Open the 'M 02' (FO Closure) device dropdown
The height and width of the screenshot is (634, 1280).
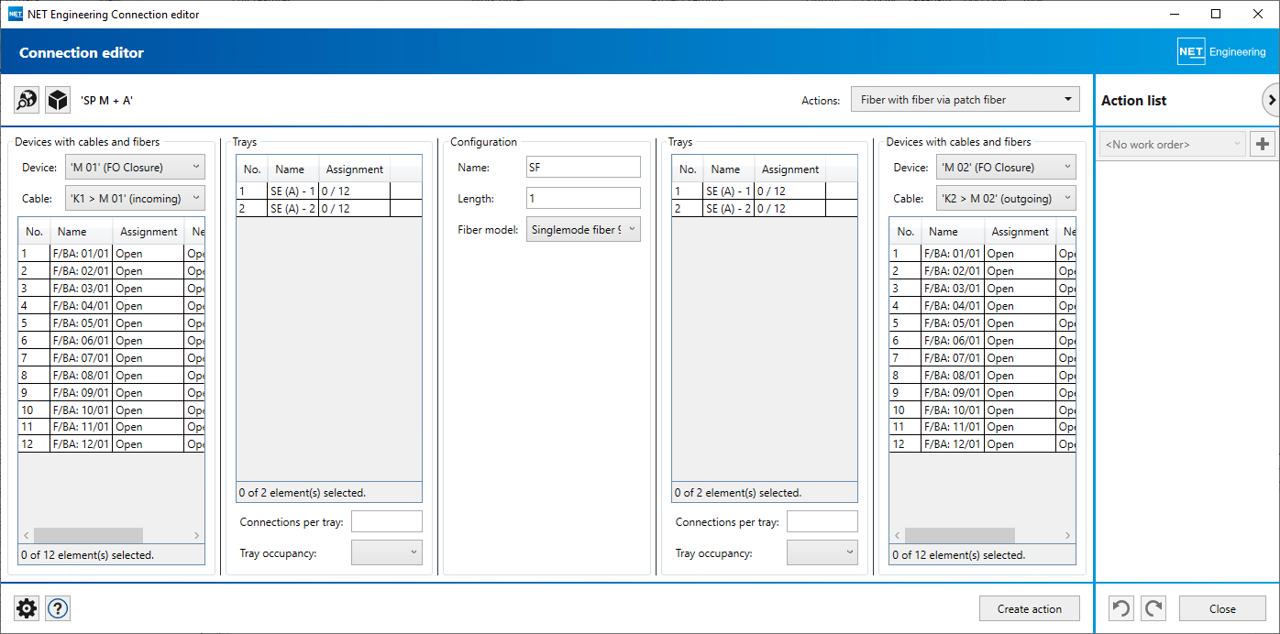click(1006, 167)
